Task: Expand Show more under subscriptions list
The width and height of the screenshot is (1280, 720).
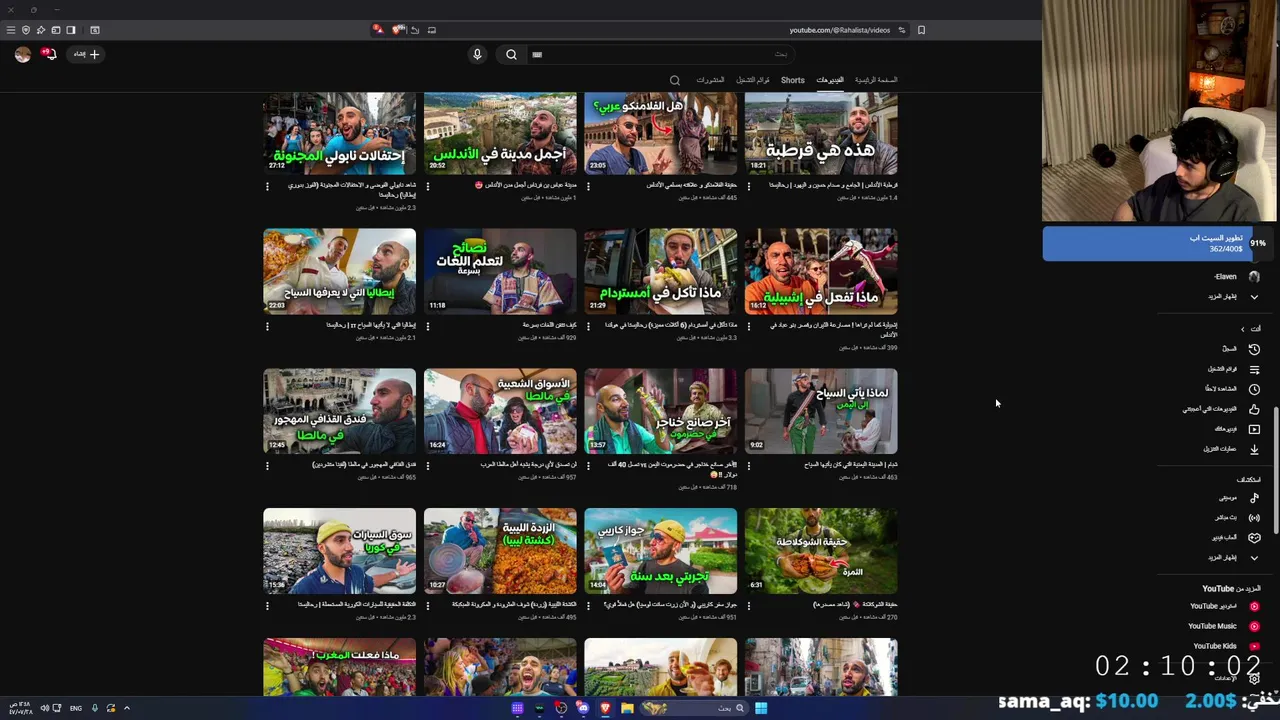Action: [x=1232, y=297]
